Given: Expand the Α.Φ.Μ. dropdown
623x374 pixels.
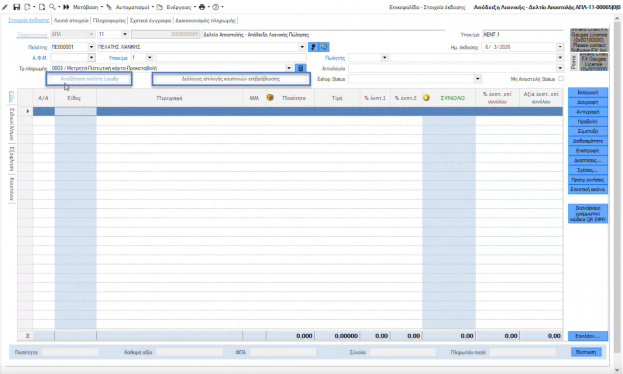Looking at the screenshot, I should click(91, 58).
